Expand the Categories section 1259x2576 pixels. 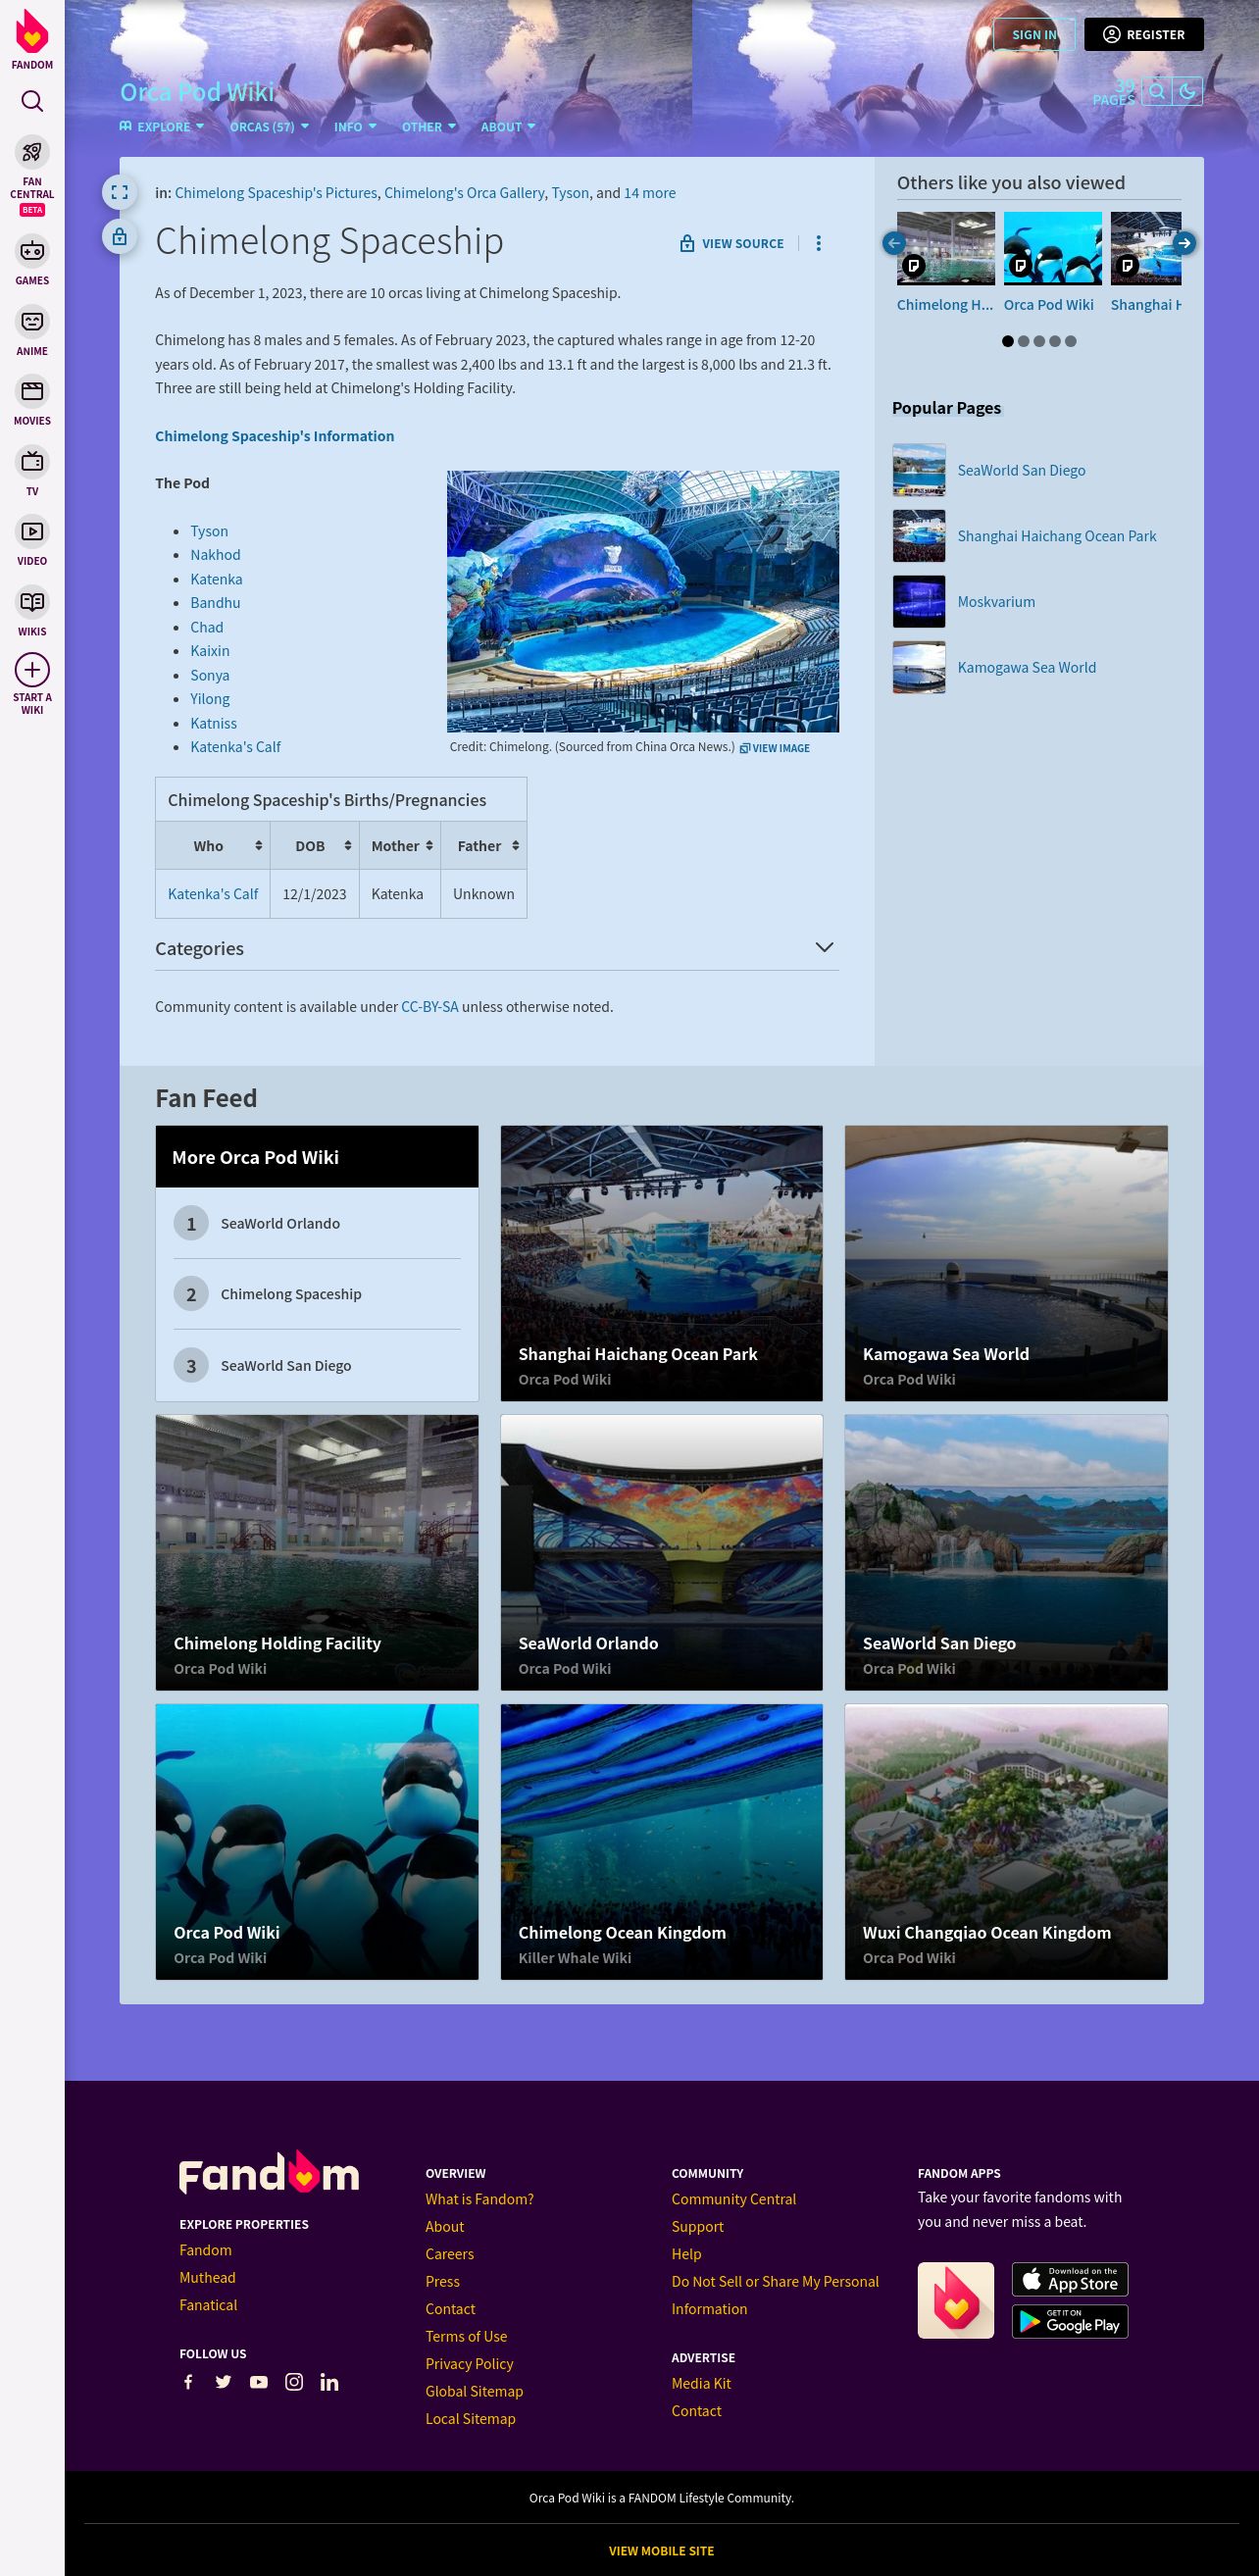click(824, 947)
